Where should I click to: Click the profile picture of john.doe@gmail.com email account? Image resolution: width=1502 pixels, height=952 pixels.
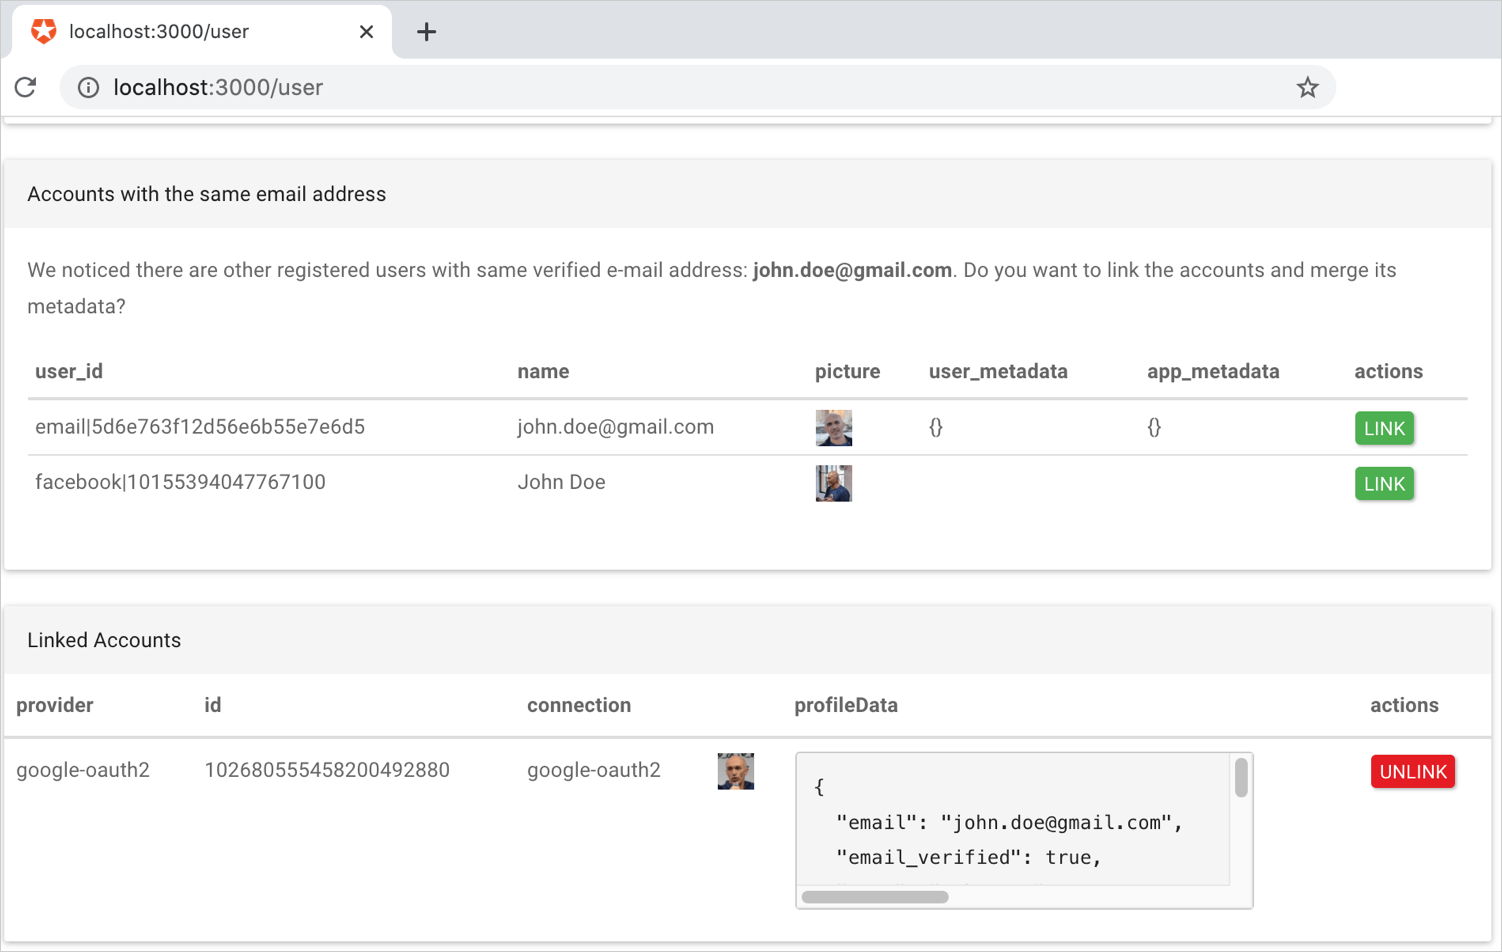[833, 428]
